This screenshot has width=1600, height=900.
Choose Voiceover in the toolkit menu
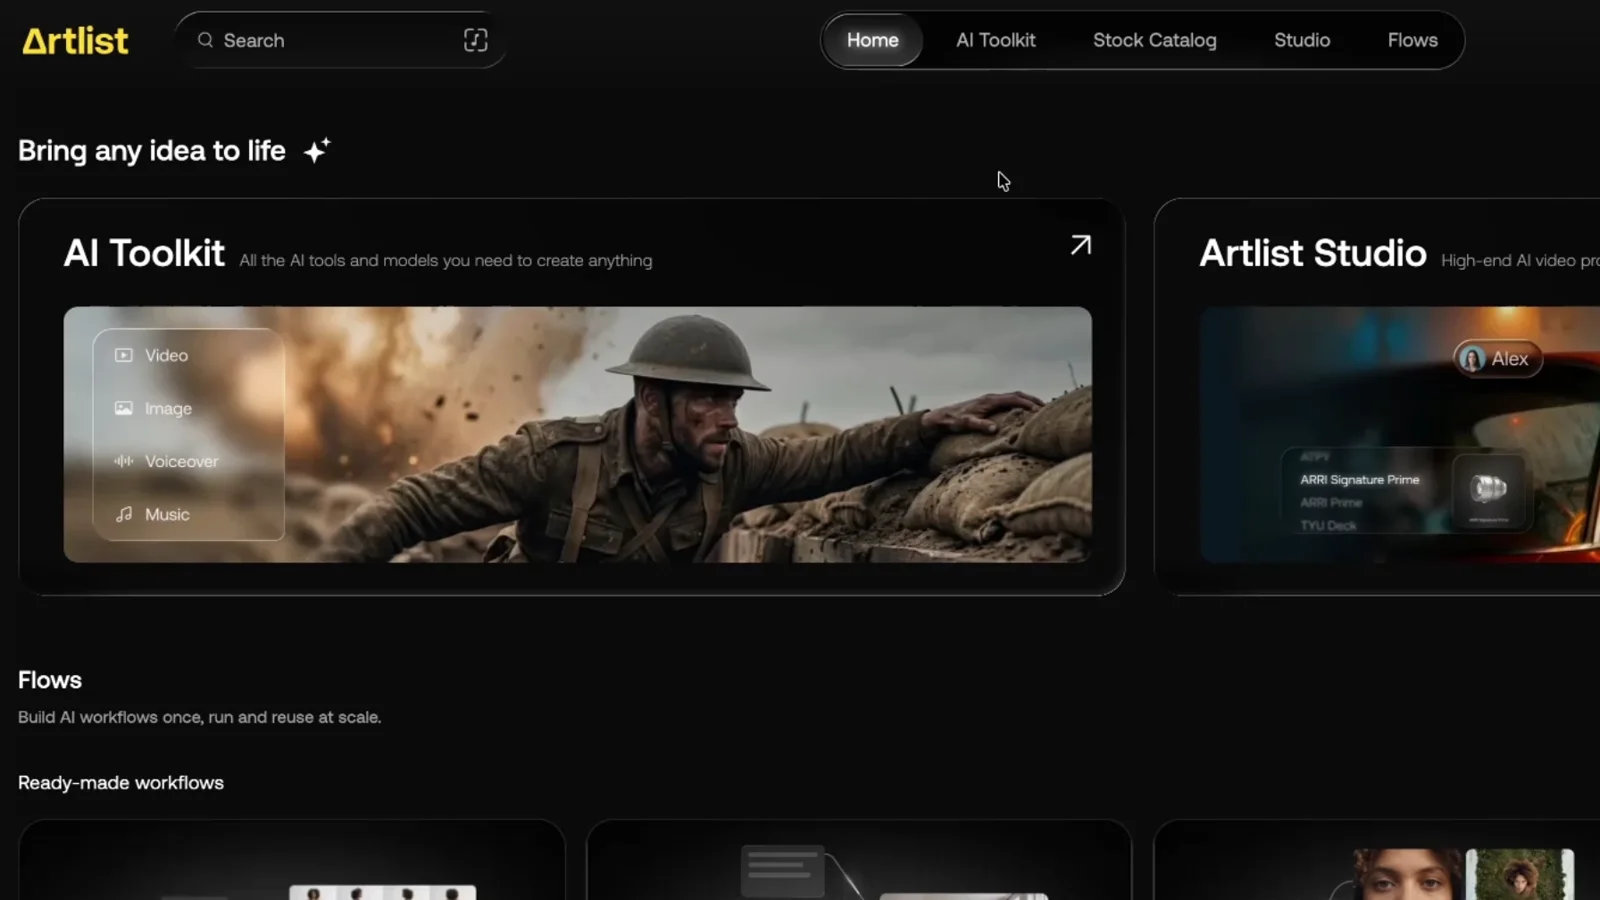click(181, 461)
